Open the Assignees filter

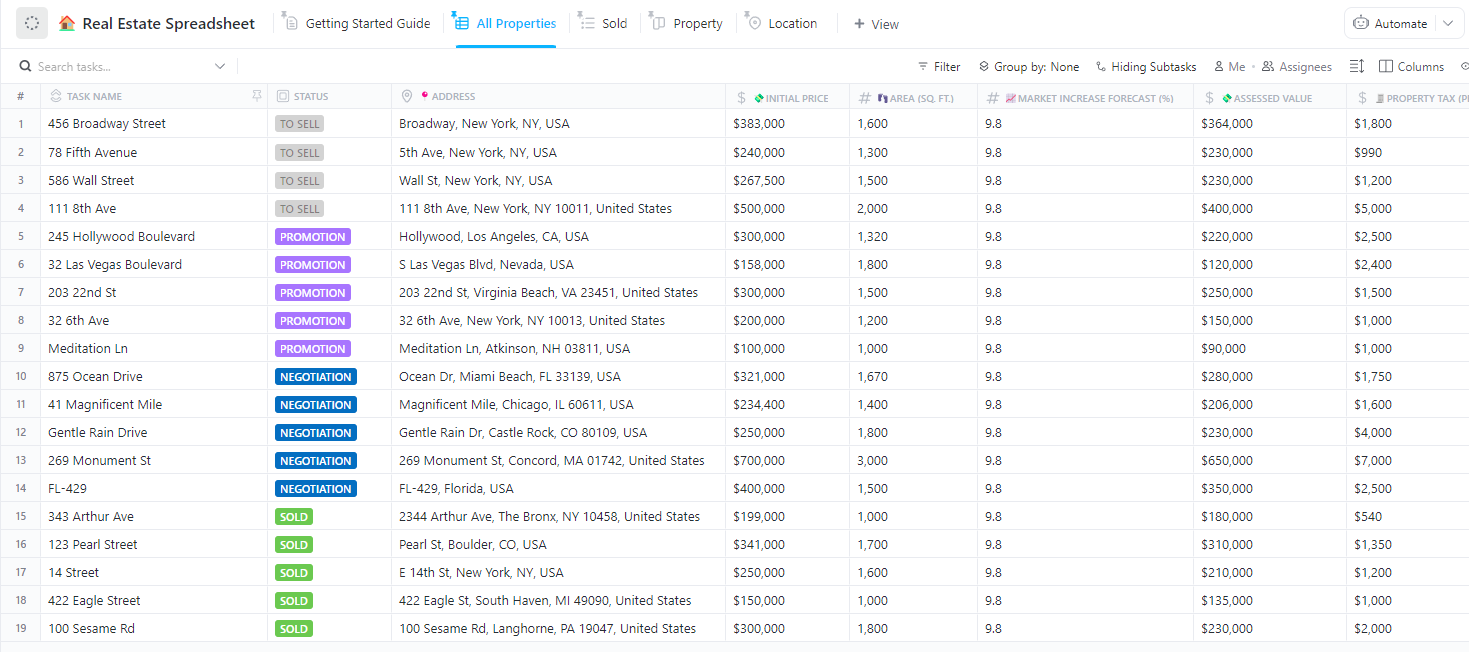tap(1297, 67)
